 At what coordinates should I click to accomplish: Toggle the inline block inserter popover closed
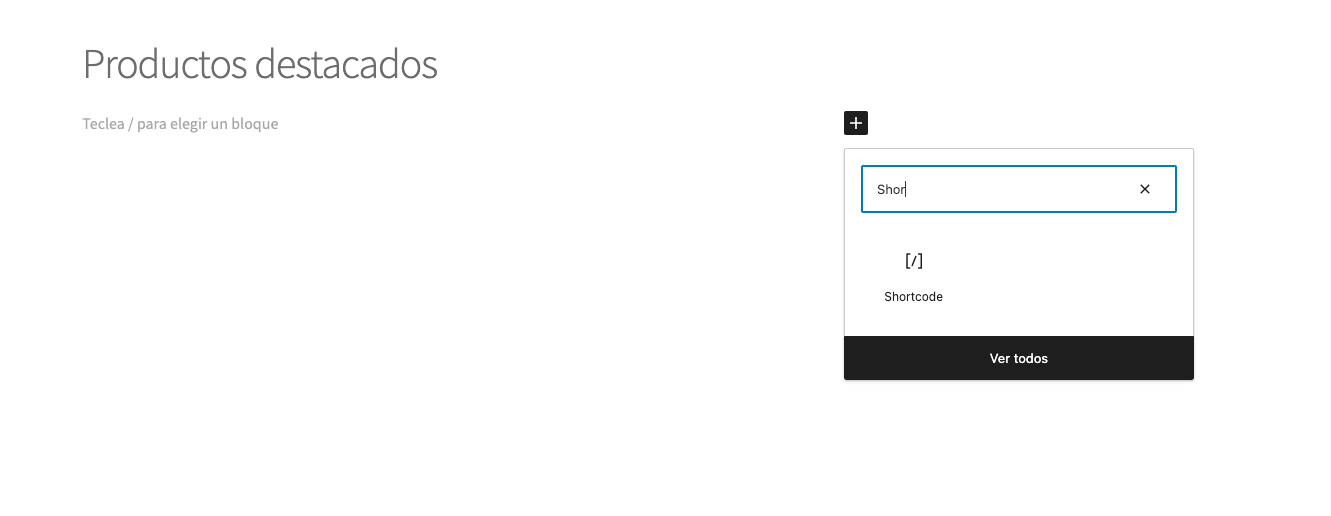(856, 123)
